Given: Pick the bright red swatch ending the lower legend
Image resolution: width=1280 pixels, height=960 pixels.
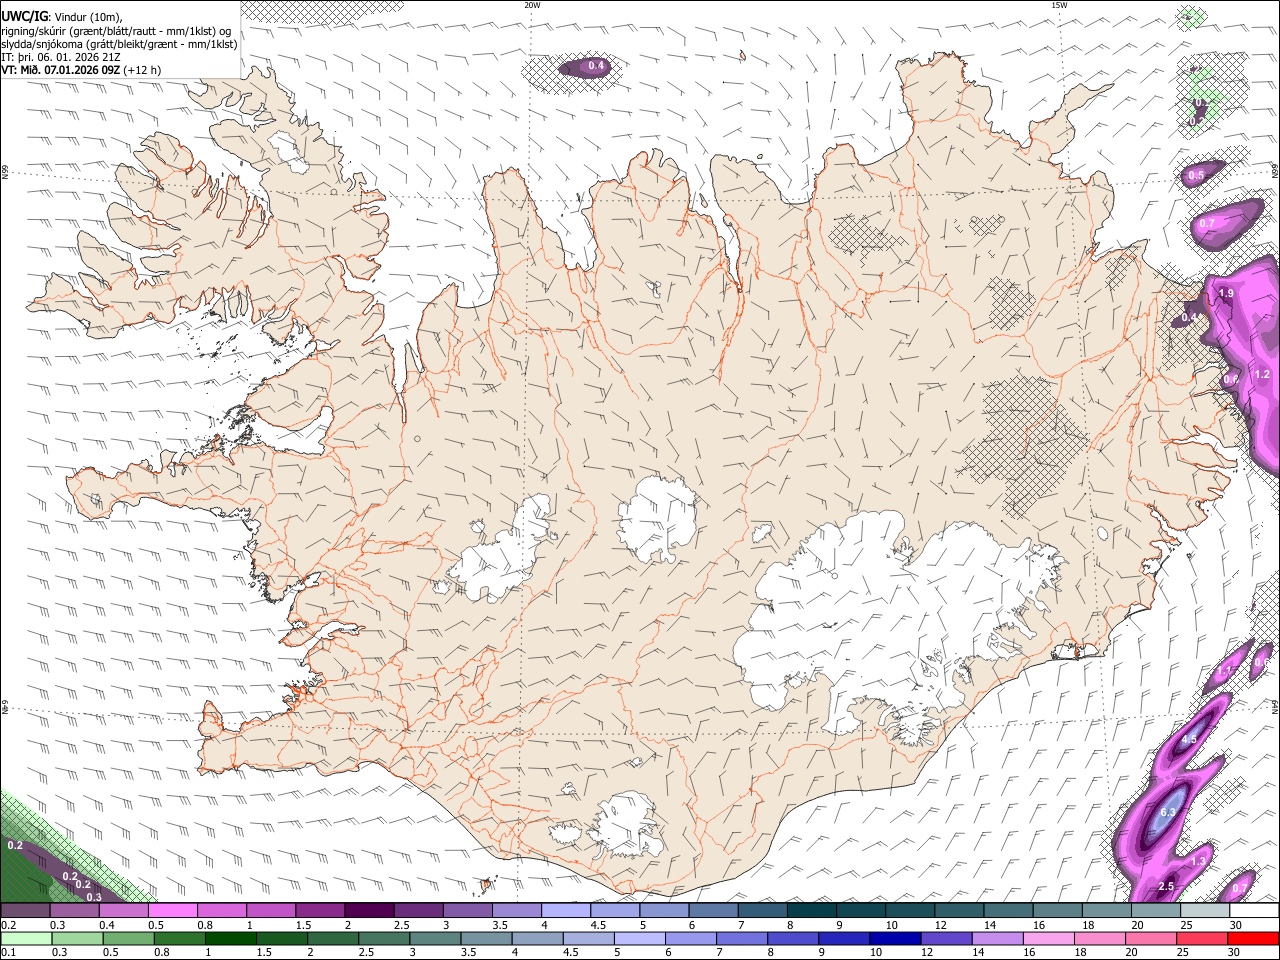Looking at the screenshot, I should click(1253, 939).
